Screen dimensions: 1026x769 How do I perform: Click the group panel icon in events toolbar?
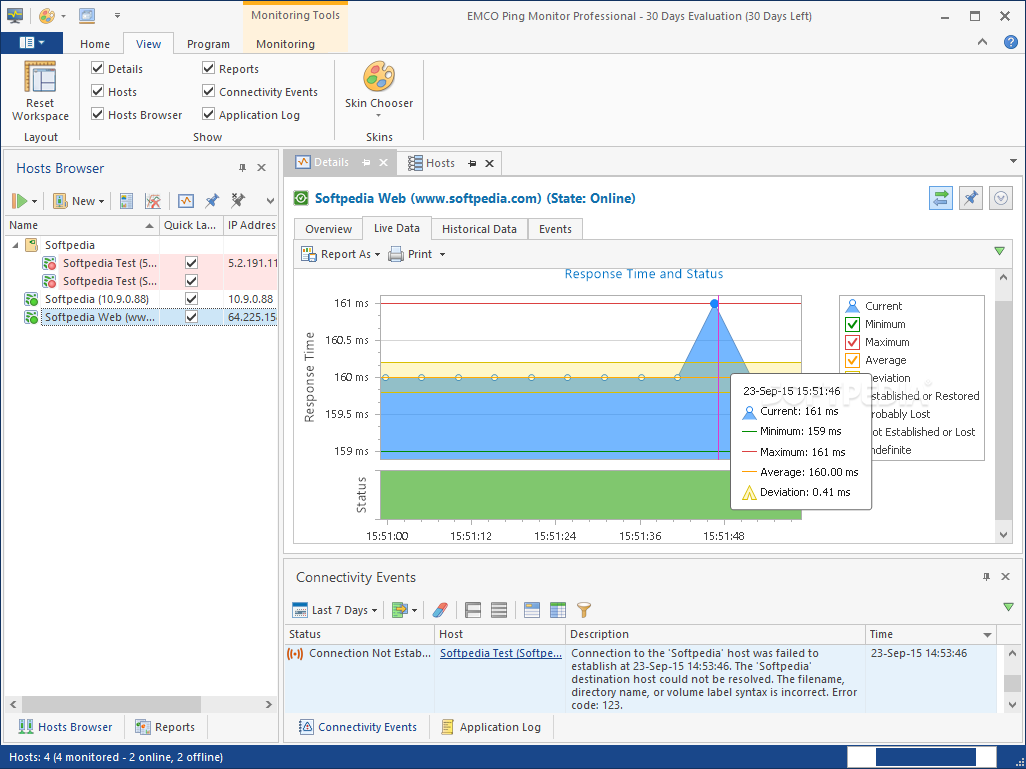tap(532, 610)
